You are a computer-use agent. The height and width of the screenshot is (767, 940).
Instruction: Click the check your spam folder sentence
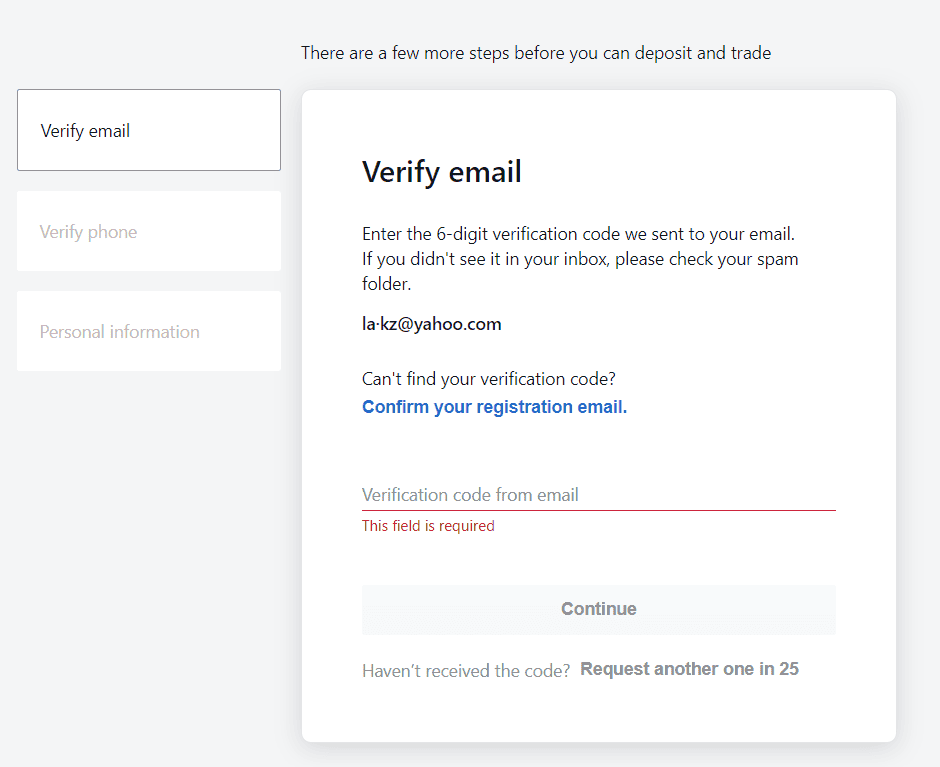pos(580,271)
